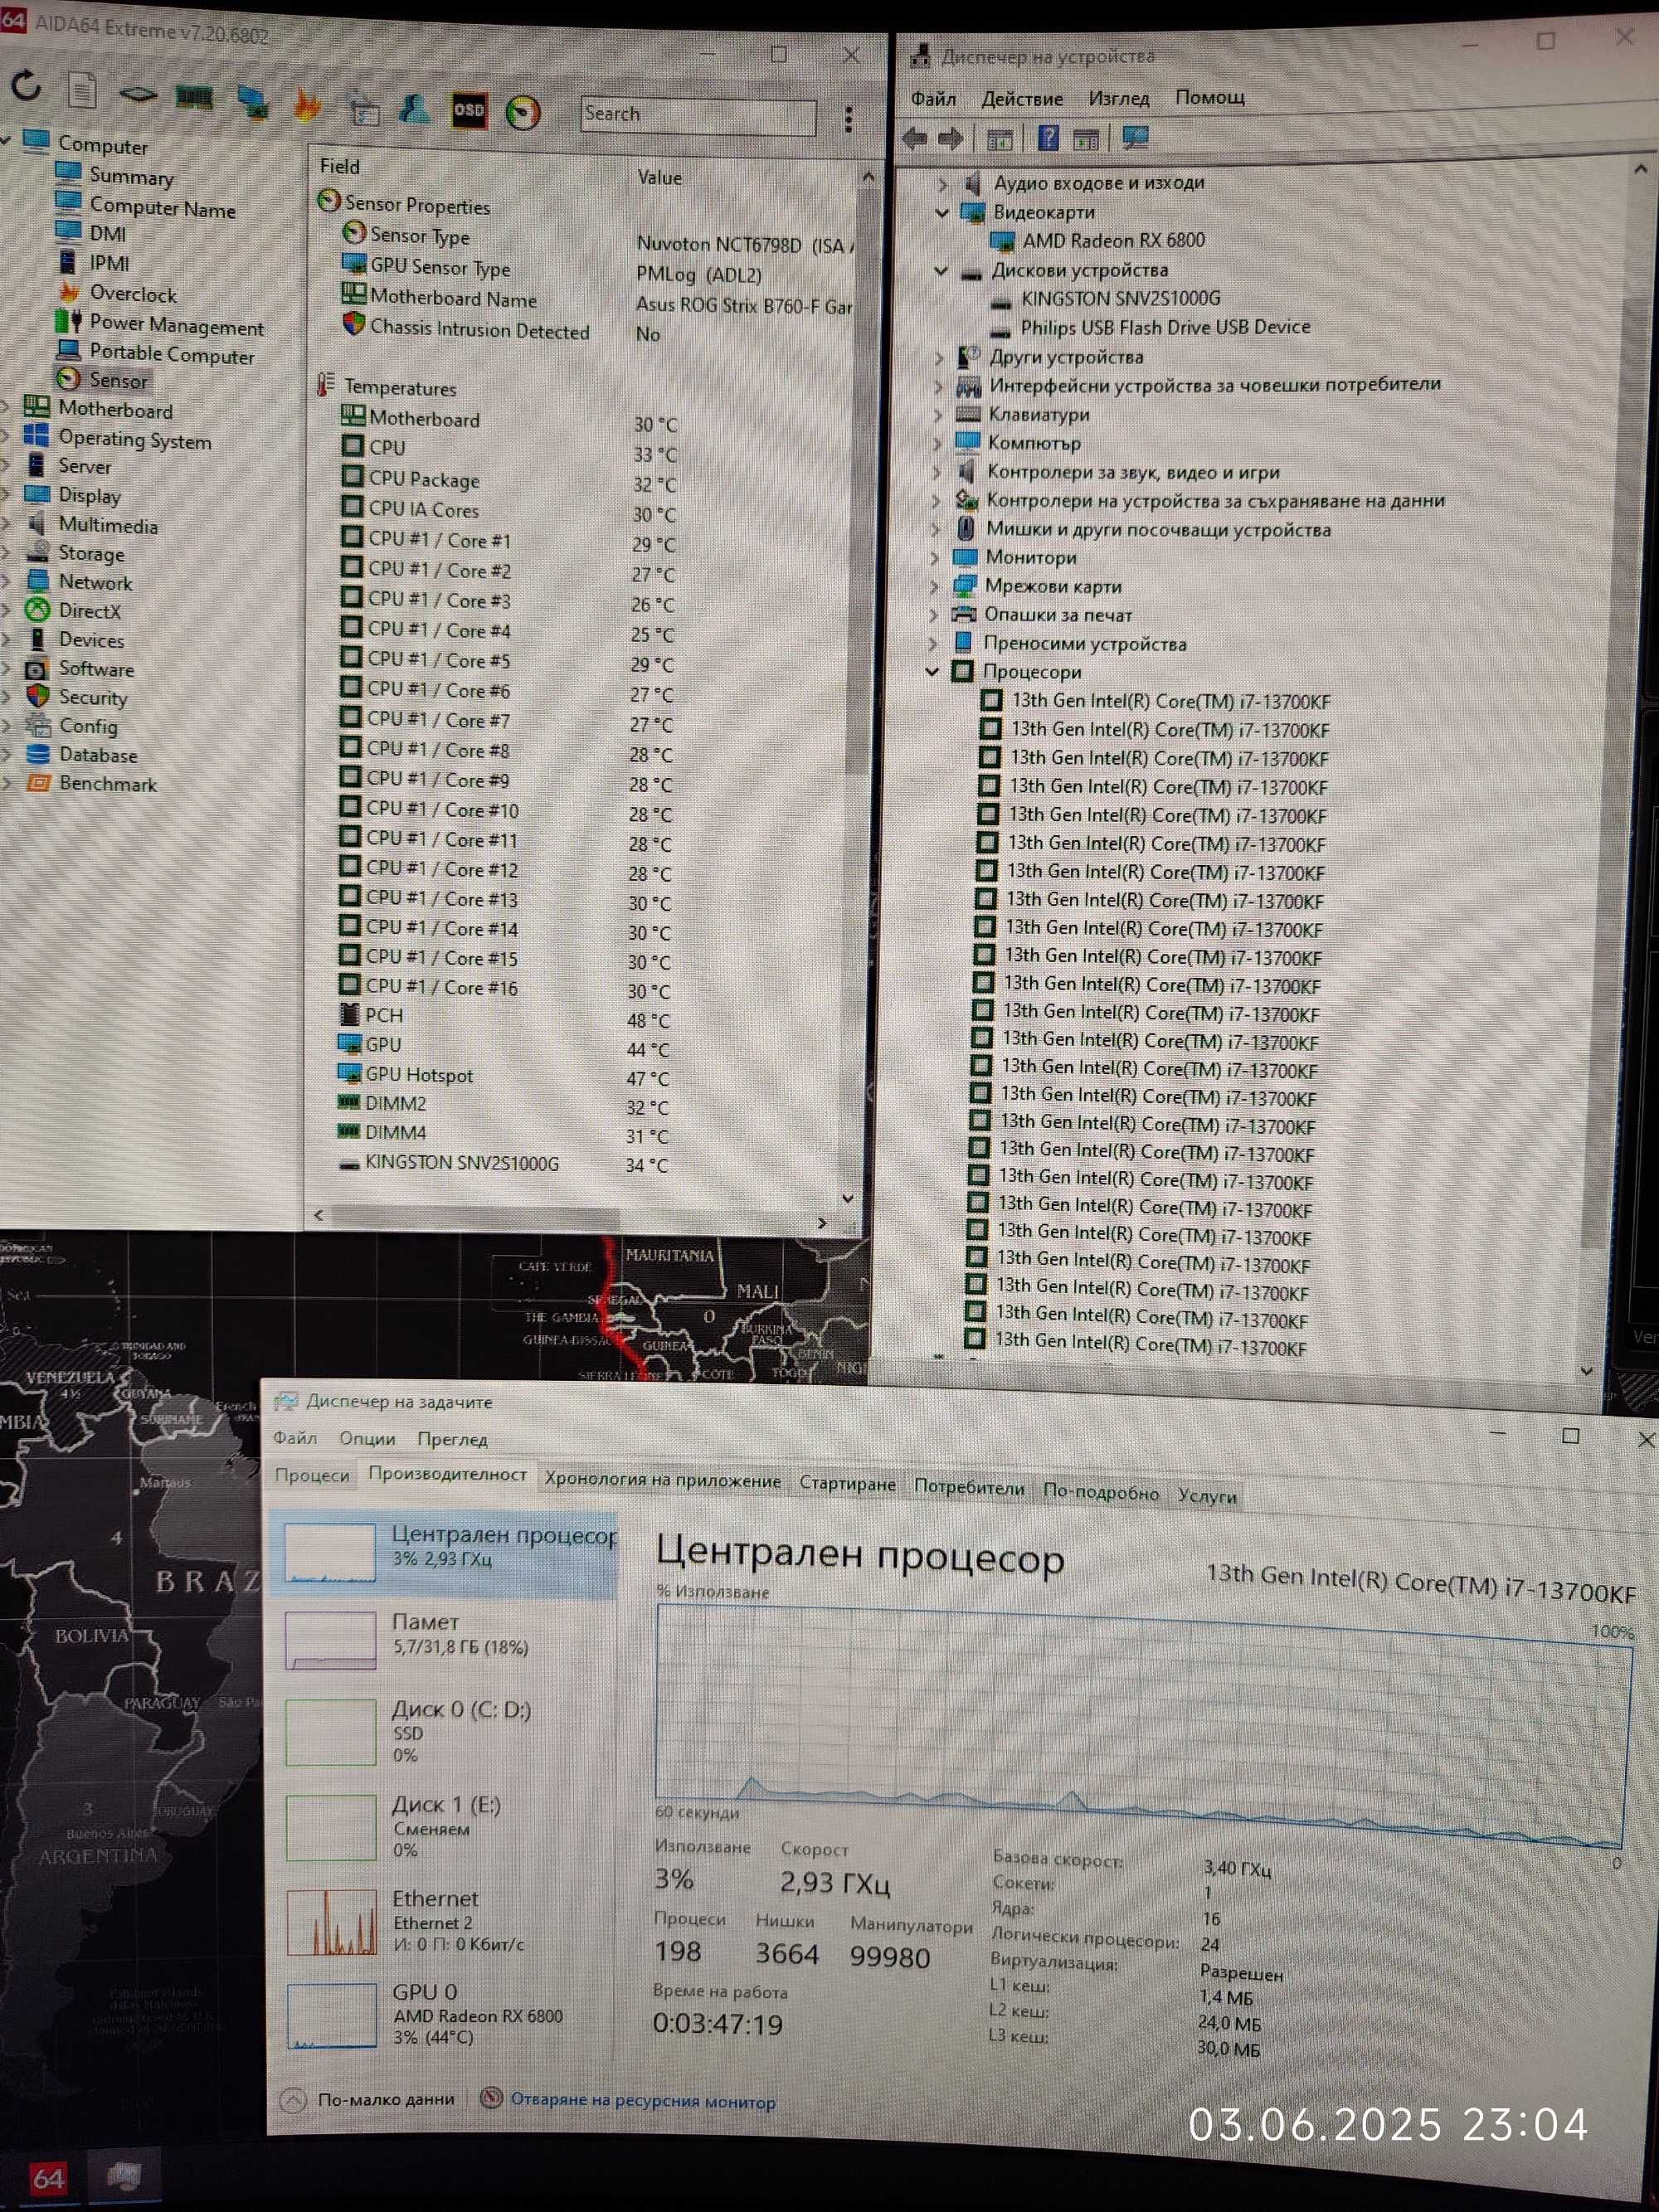Open the Файл menu in Device Manager
The height and width of the screenshot is (2212, 1659).
[933, 98]
